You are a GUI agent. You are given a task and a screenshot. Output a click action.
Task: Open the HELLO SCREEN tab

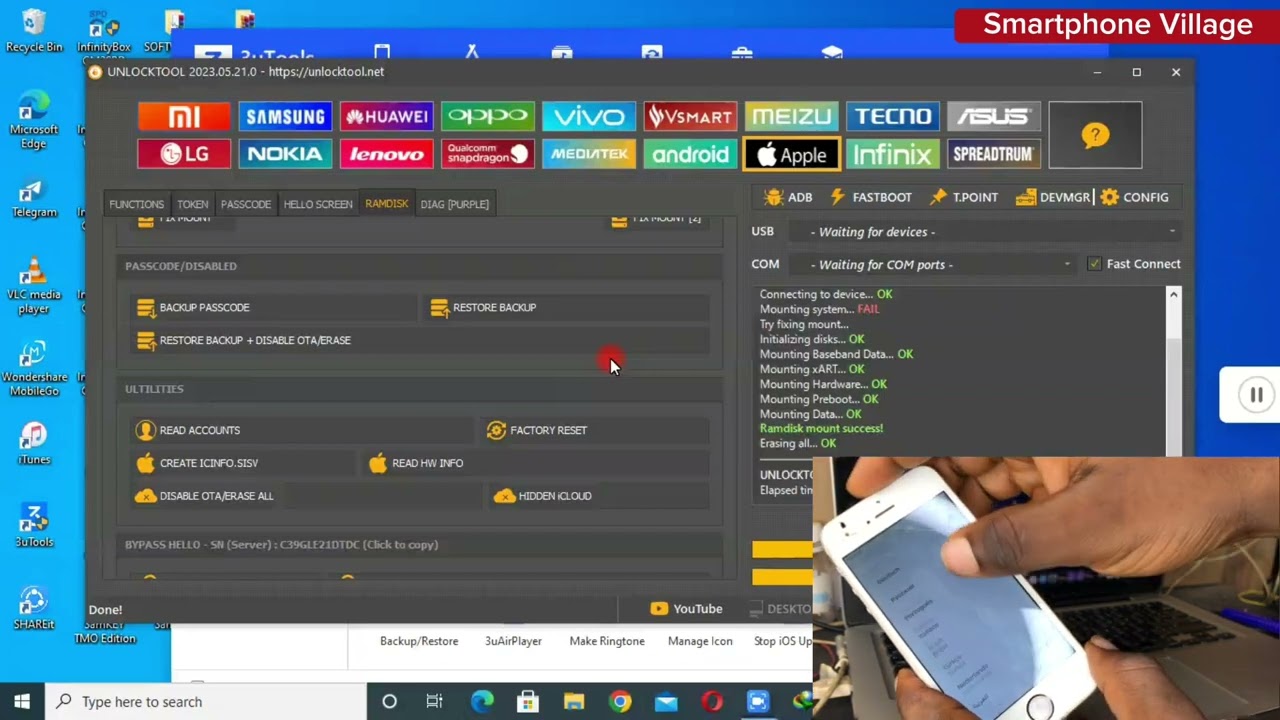coord(318,204)
